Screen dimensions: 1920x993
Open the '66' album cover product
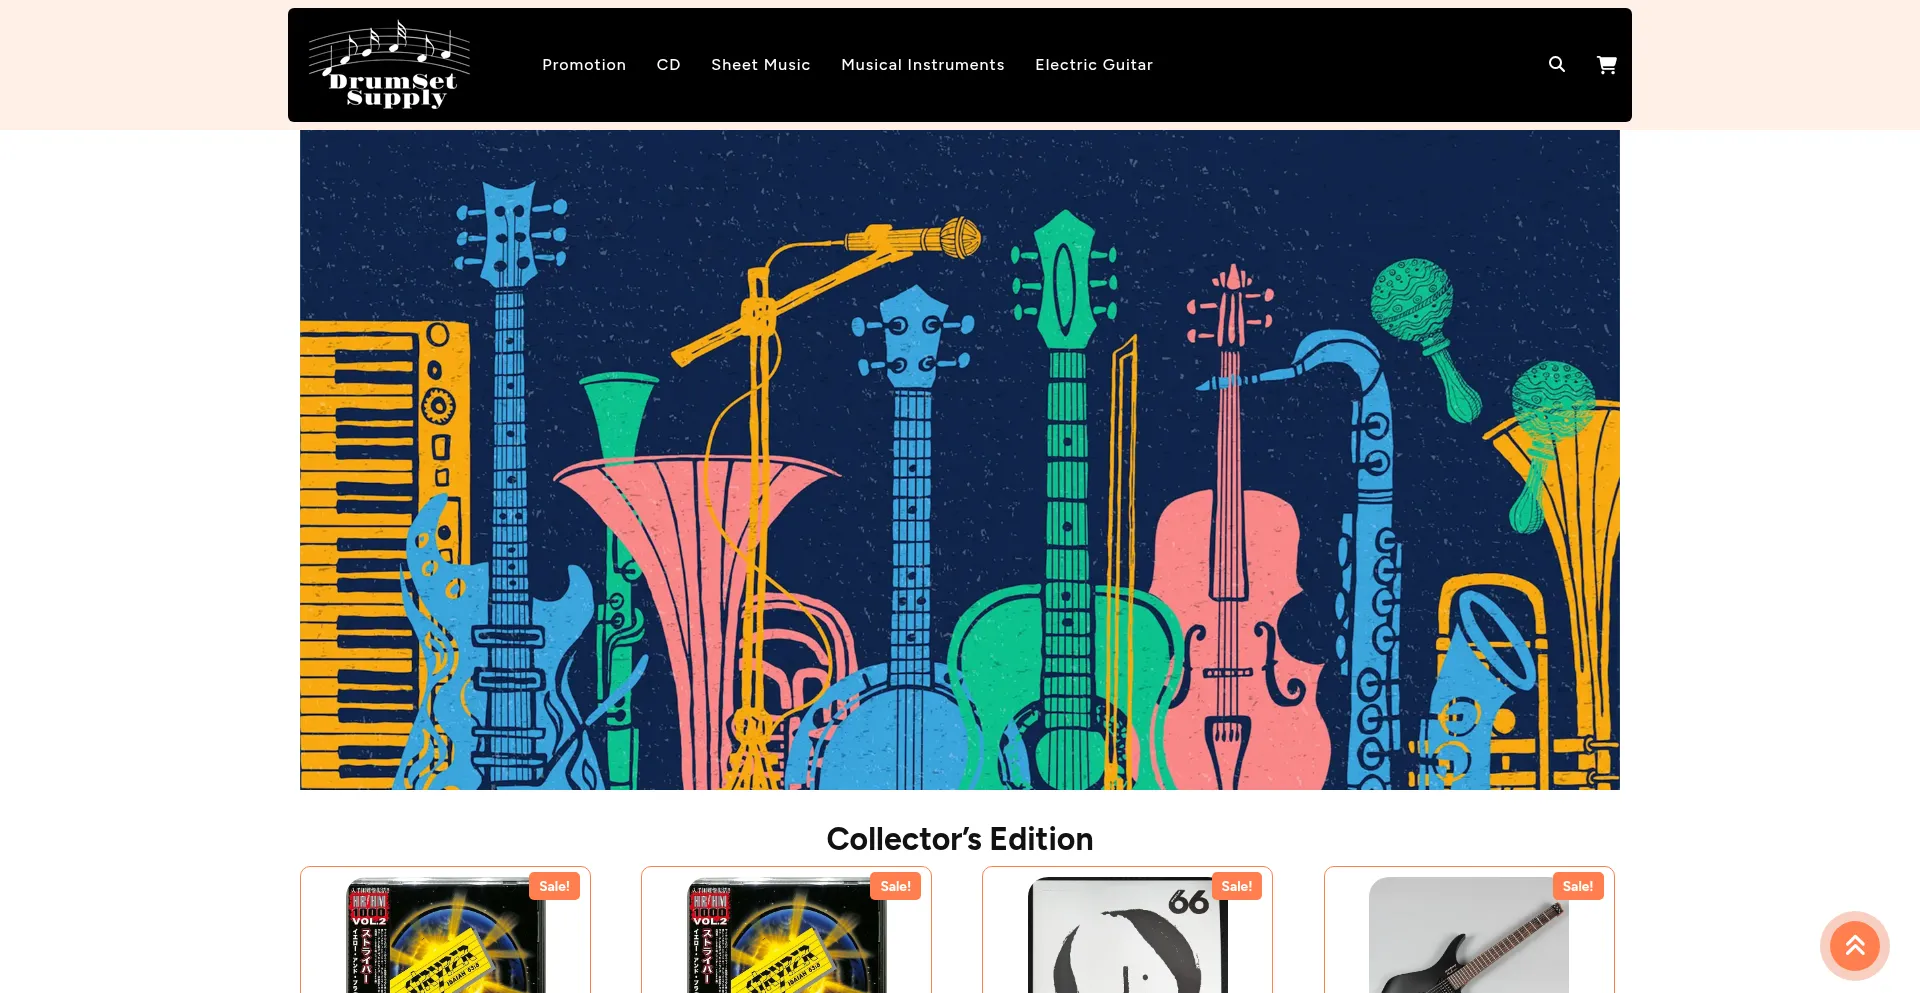coord(1127,935)
